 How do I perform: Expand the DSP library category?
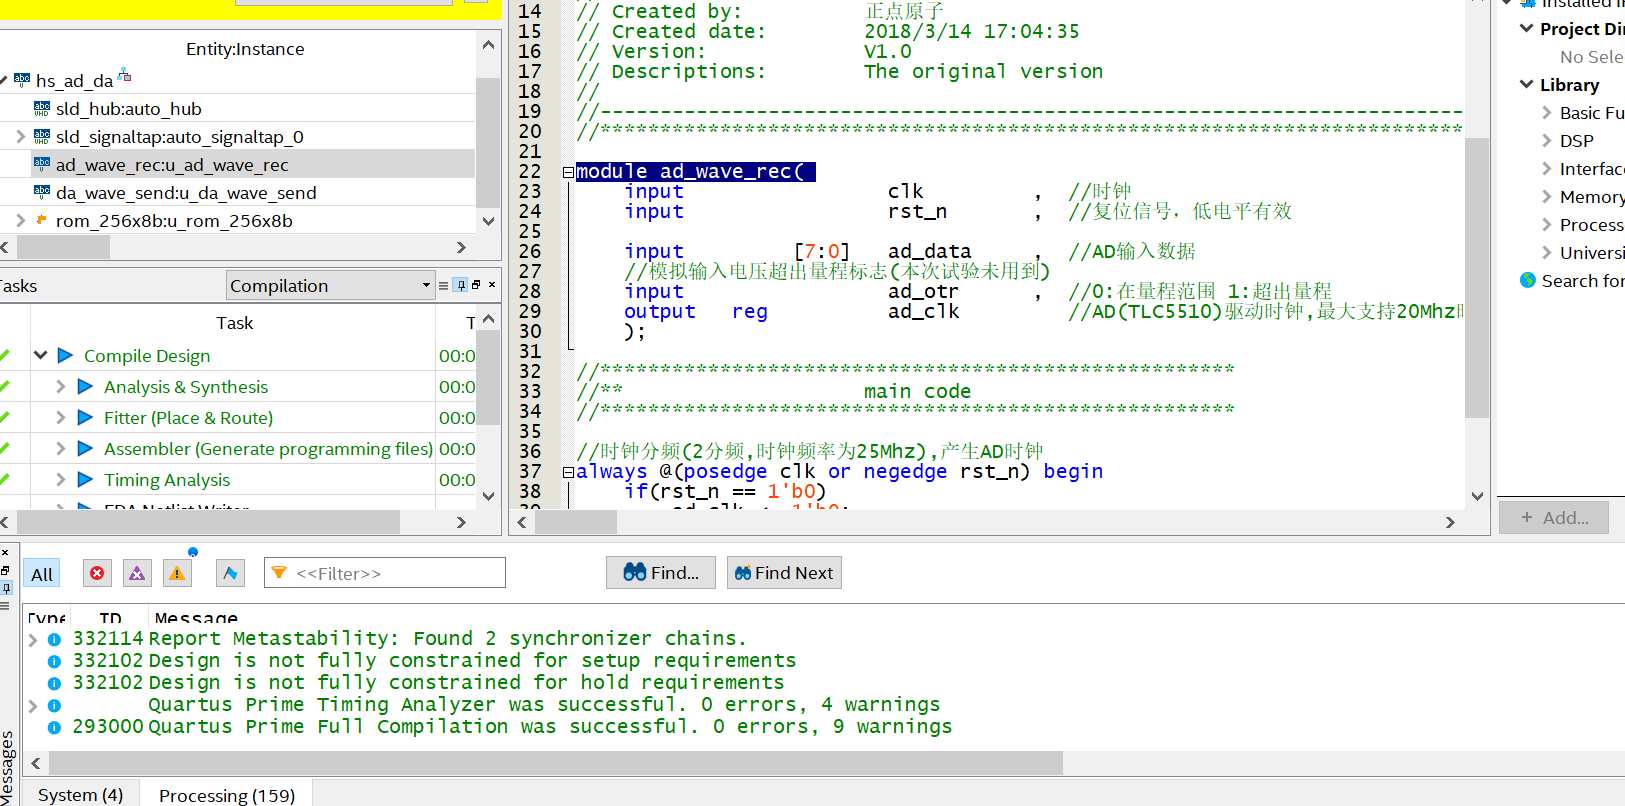[x=1546, y=140]
